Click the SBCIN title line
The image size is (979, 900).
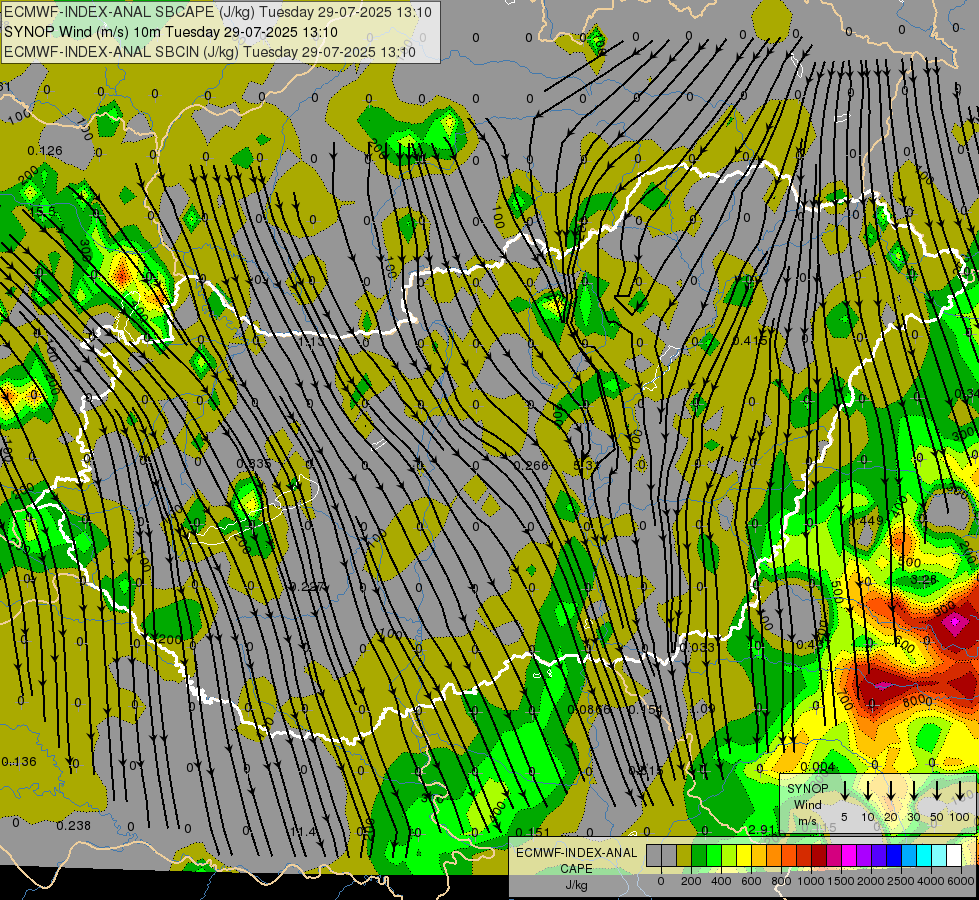(x=210, y=52)
